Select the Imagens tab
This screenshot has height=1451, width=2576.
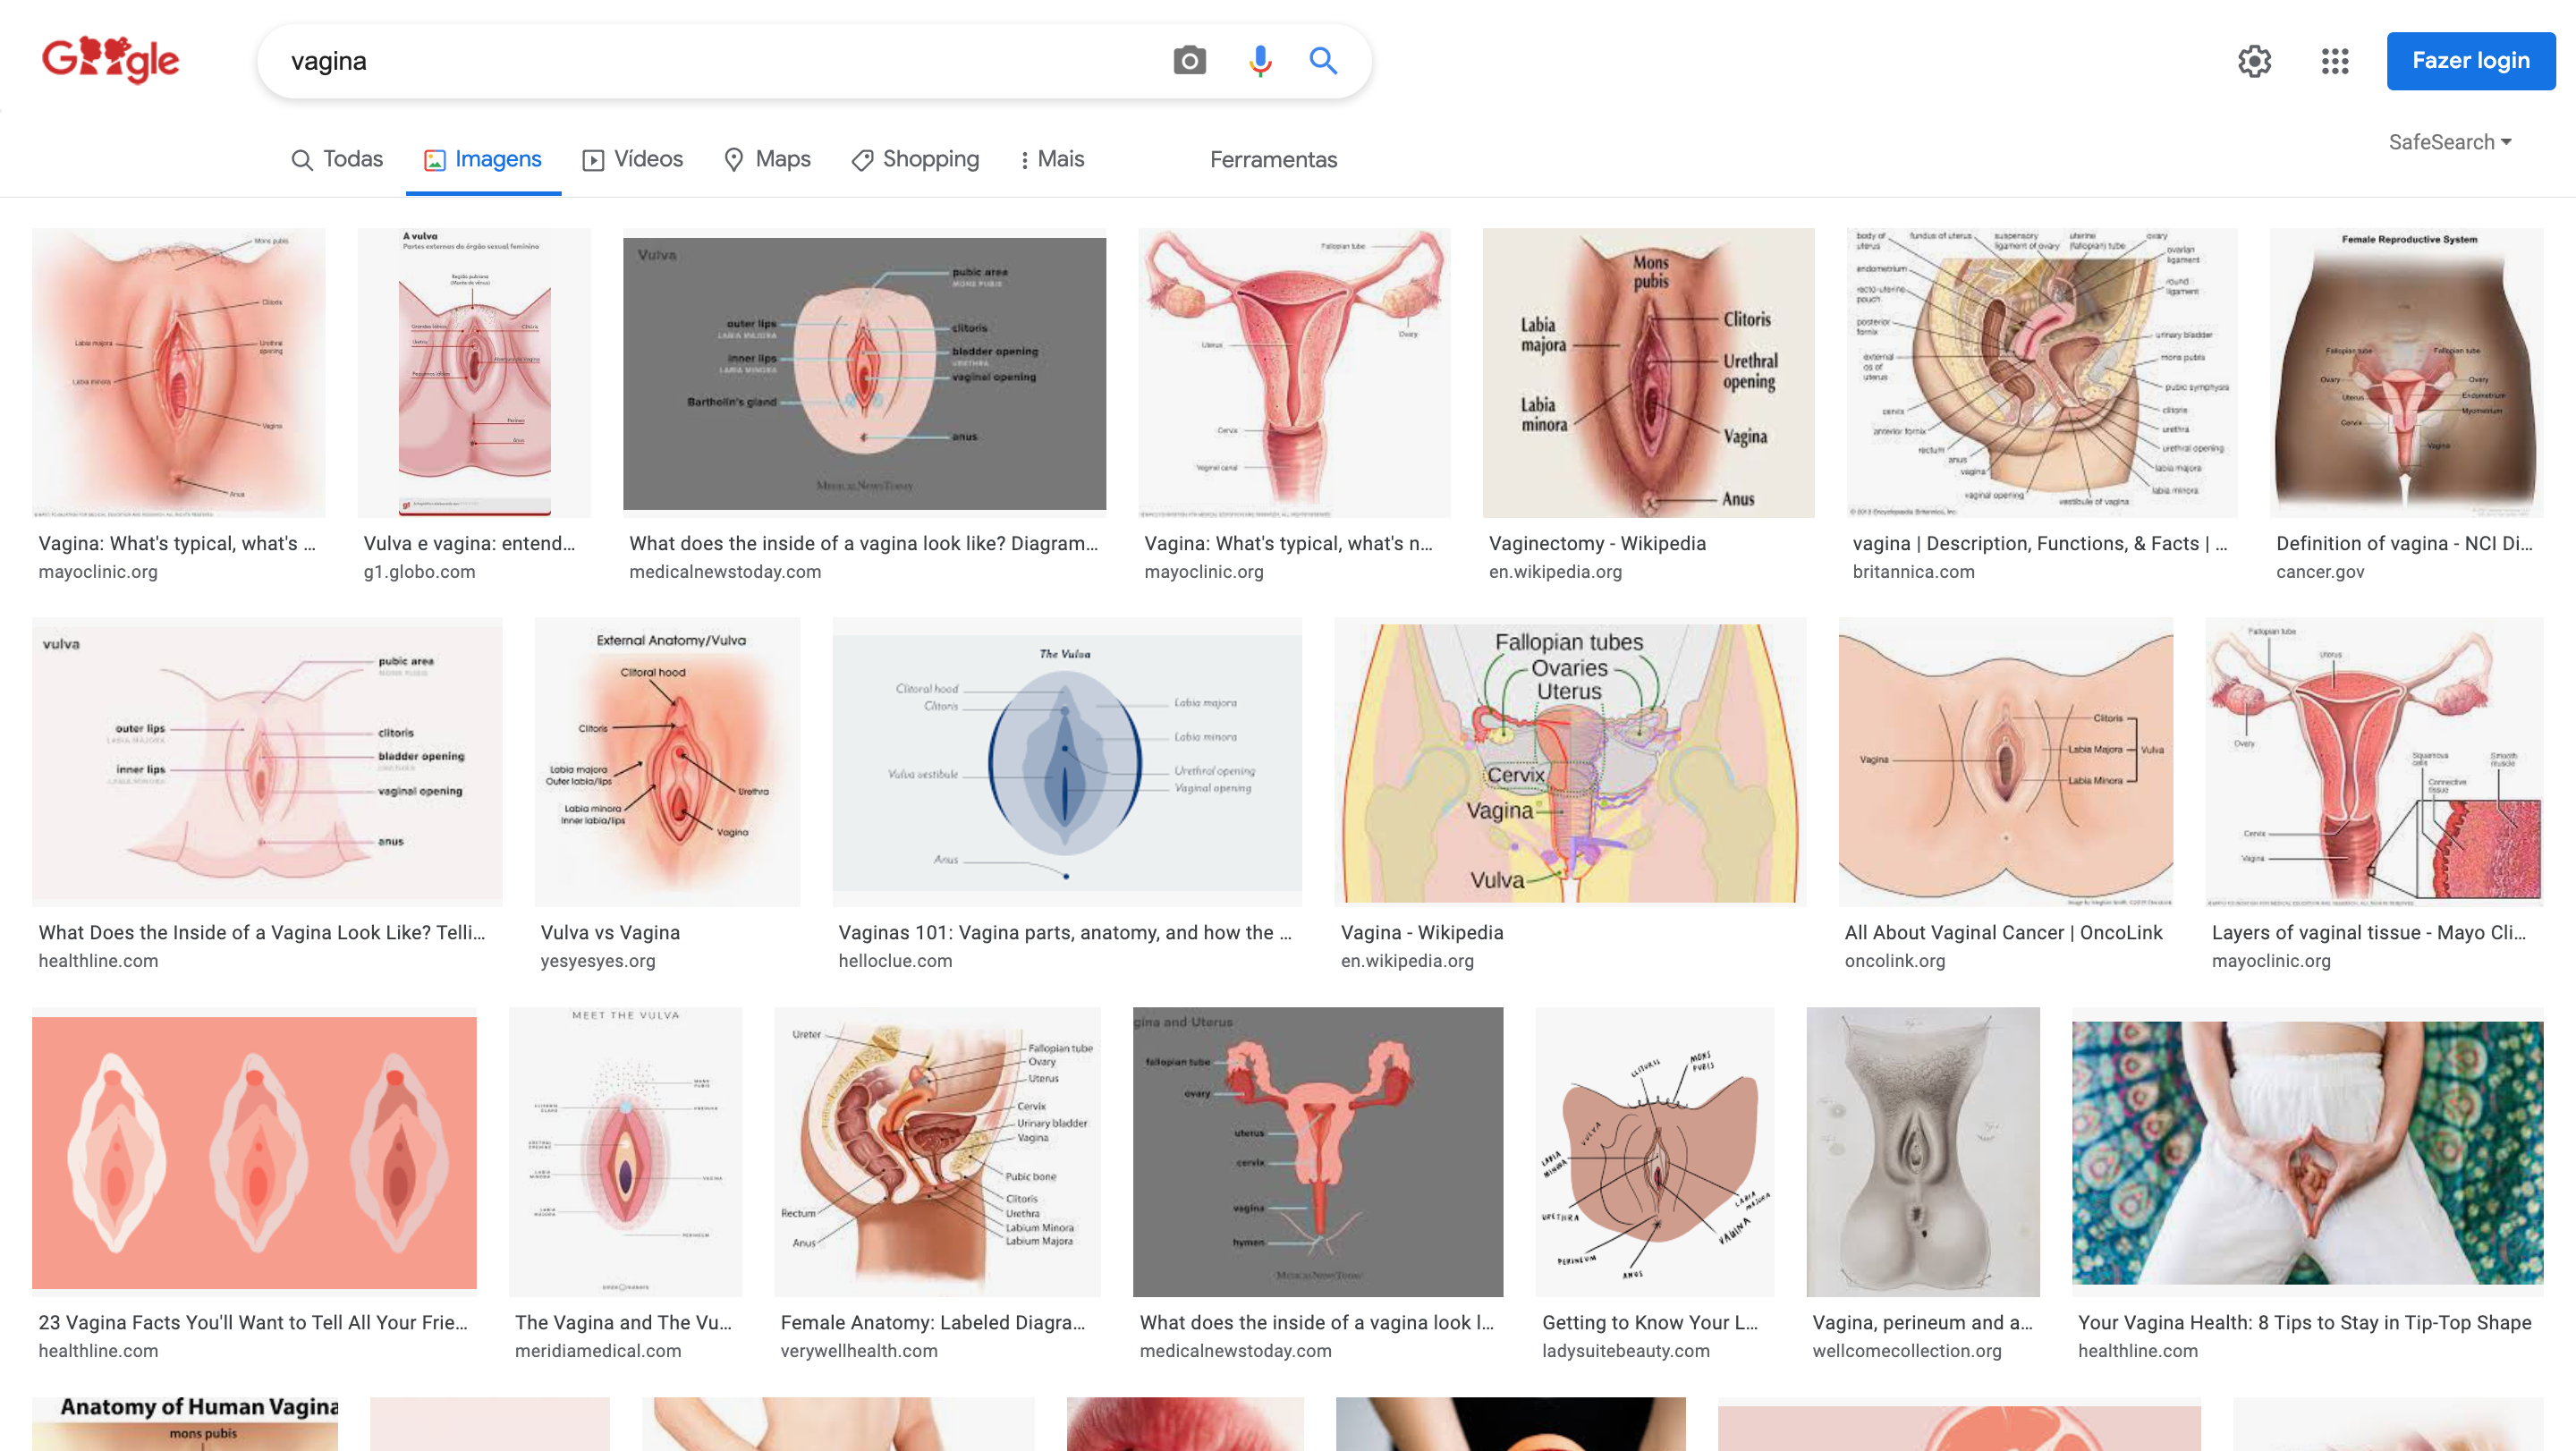(483, 159)
